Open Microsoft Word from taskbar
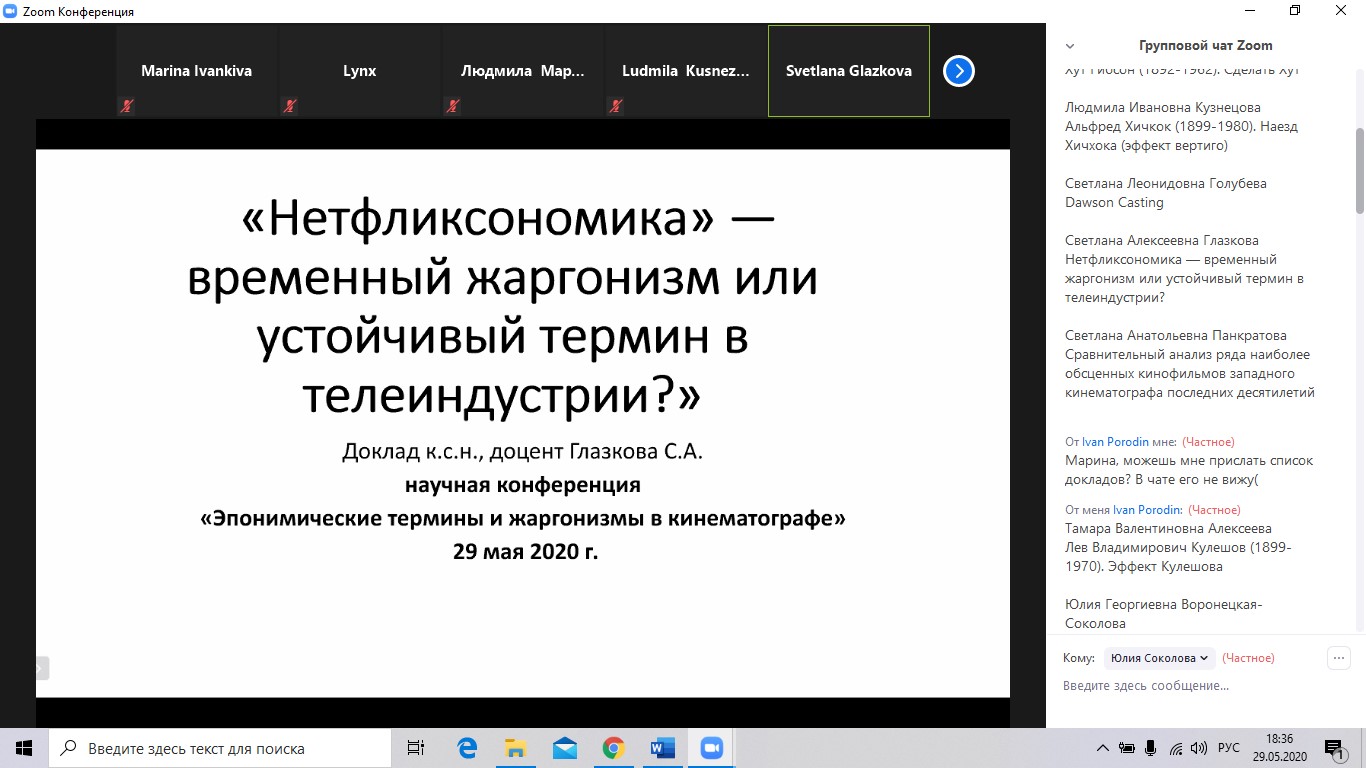This screenshot has height=768, width=1366. [663, 748]
